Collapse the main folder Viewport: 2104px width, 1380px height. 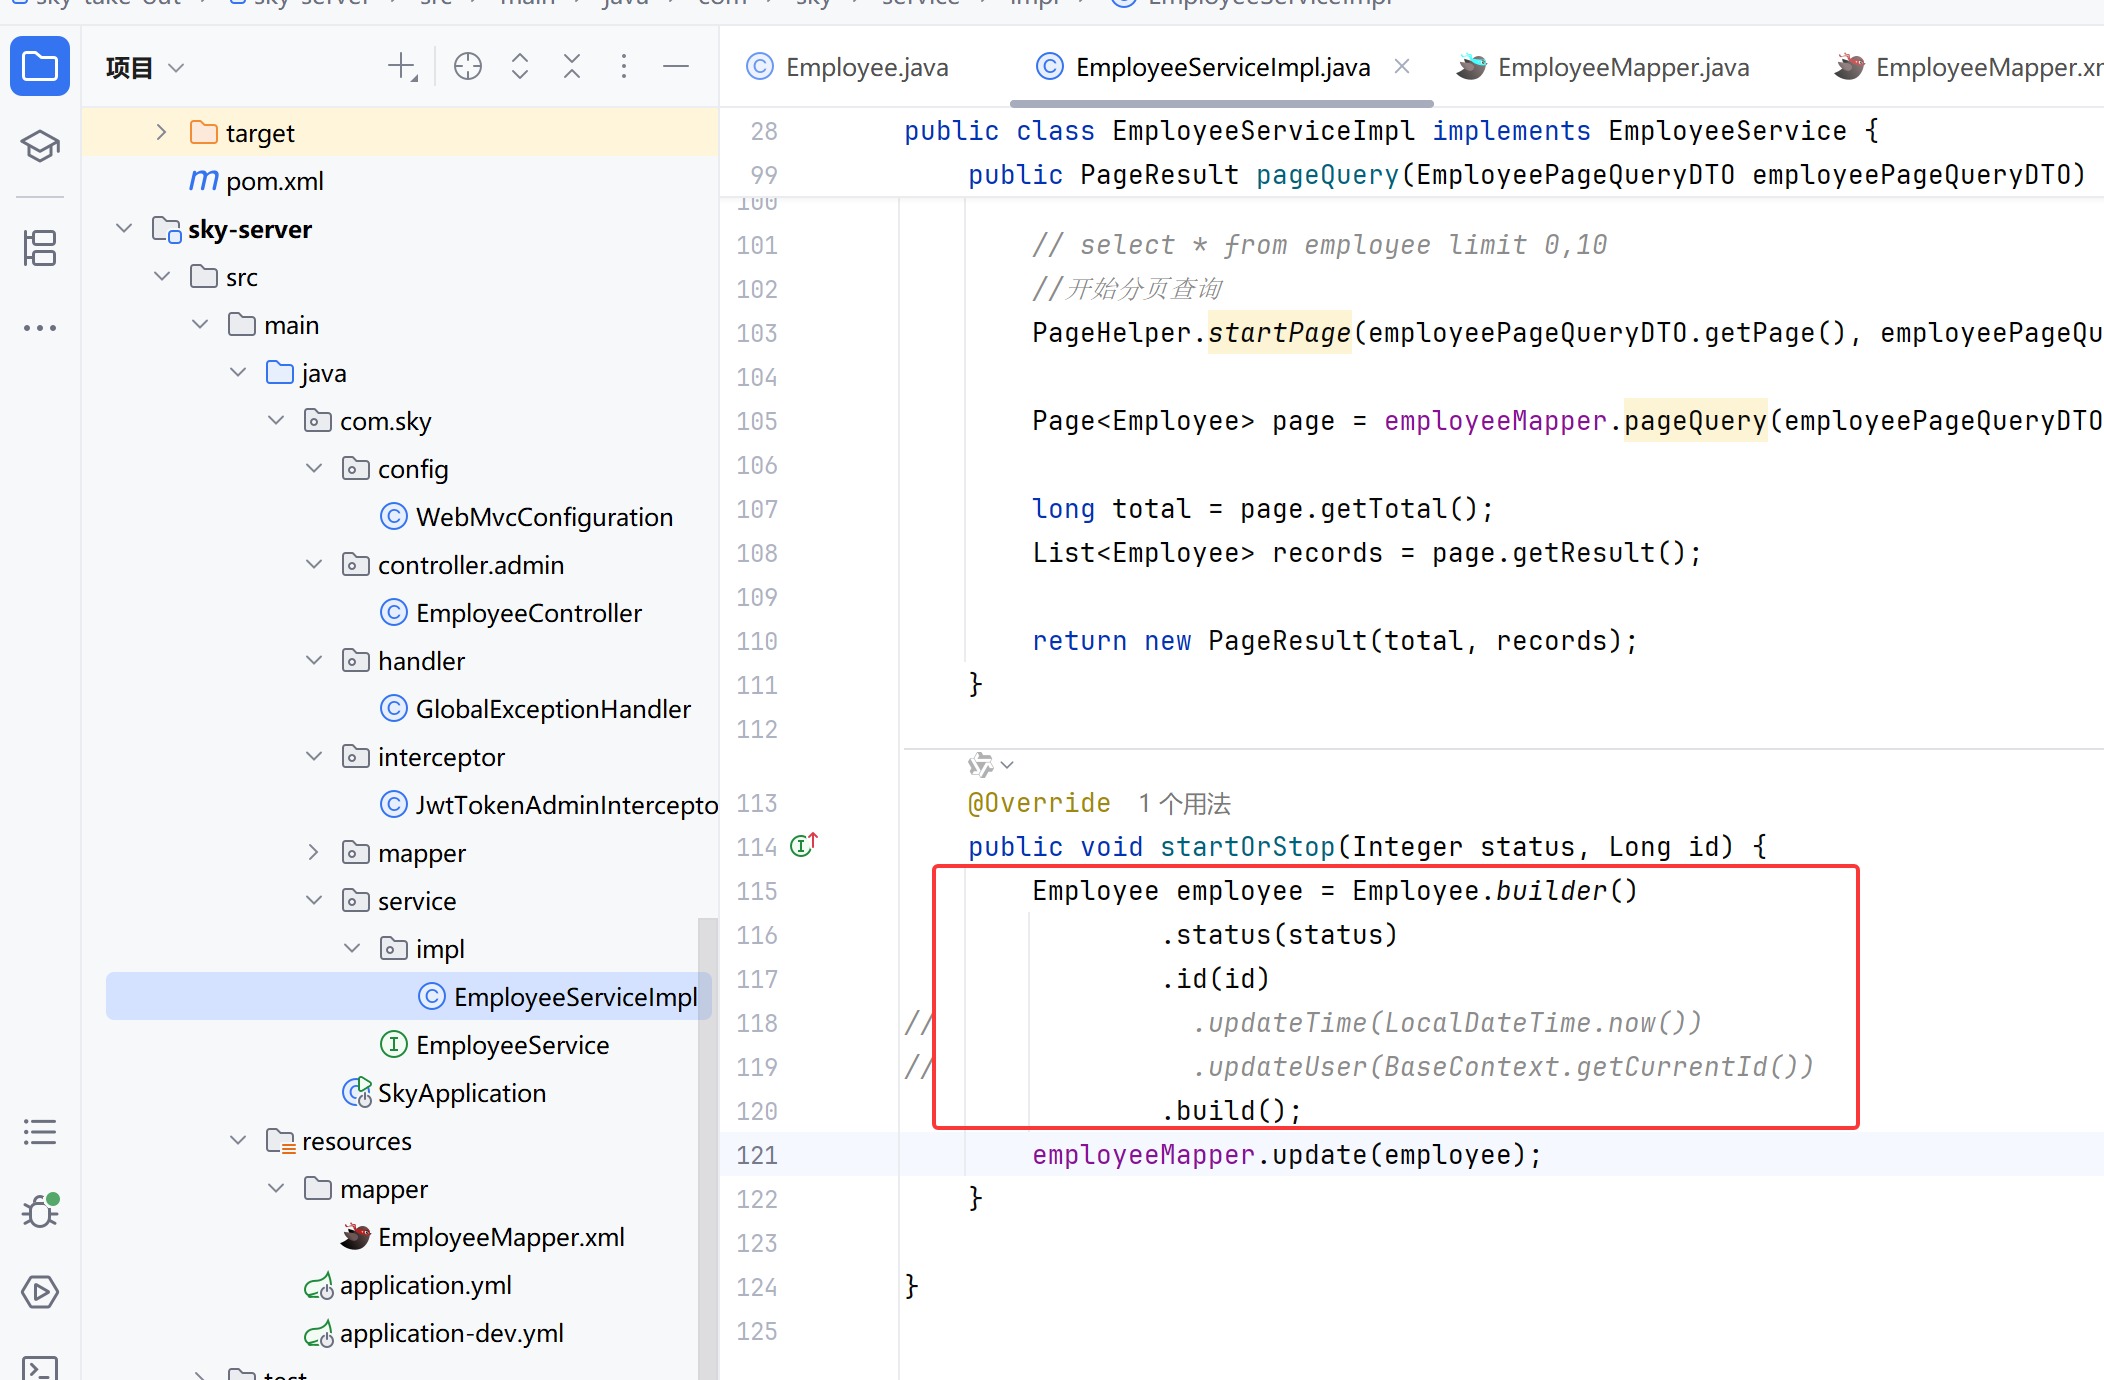[x=200, y=324]
